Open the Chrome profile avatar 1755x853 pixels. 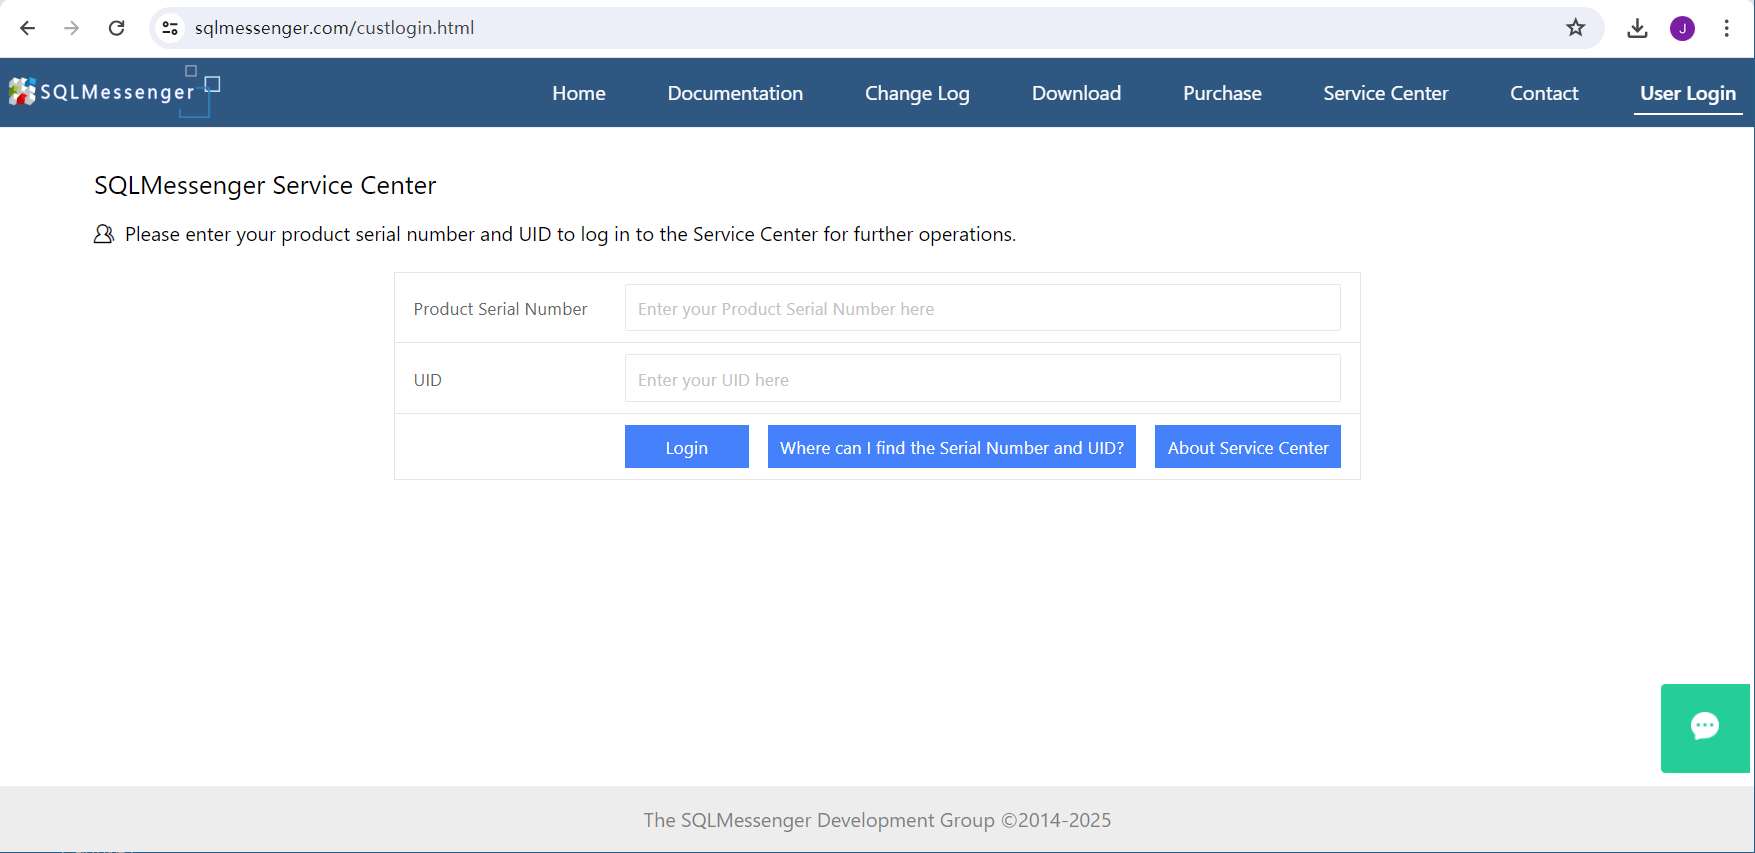point(1682,28)
